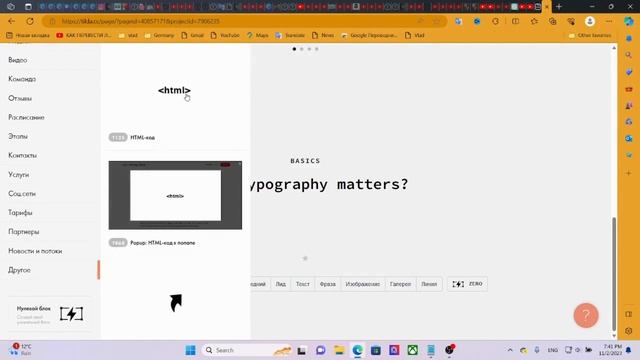The height and width of the screenshot is (360, 640).
Task: Add the HTML-код block preview
Action: tap(174, 90)
